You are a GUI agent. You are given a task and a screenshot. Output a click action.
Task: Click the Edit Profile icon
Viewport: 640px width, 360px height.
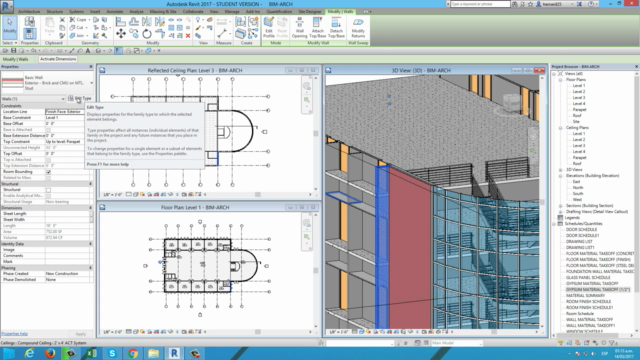point(269,27)
